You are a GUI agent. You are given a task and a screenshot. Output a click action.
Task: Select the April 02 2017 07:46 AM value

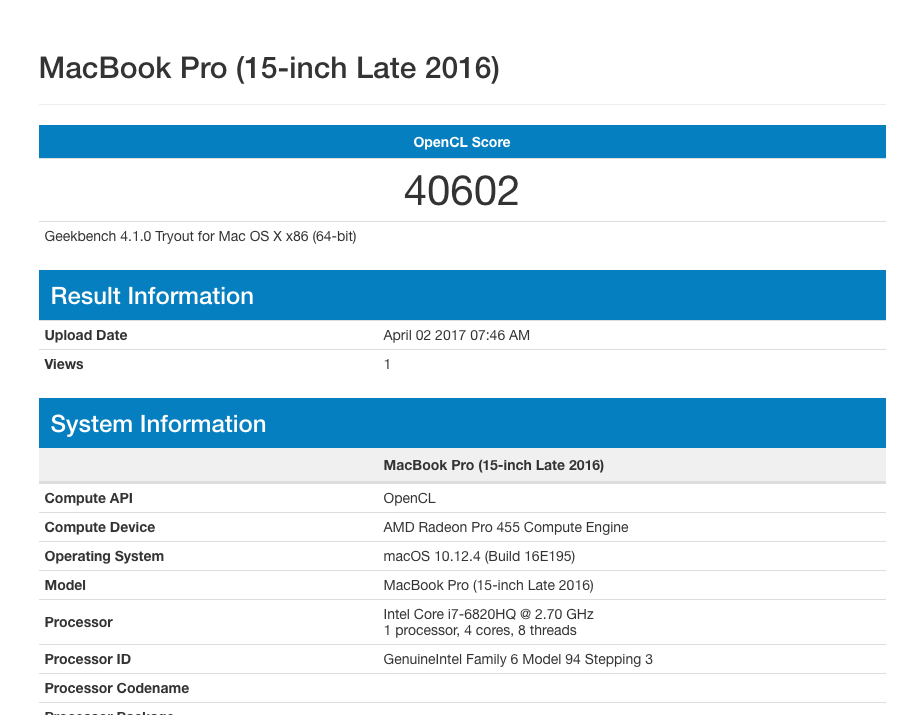coord(456,335)
